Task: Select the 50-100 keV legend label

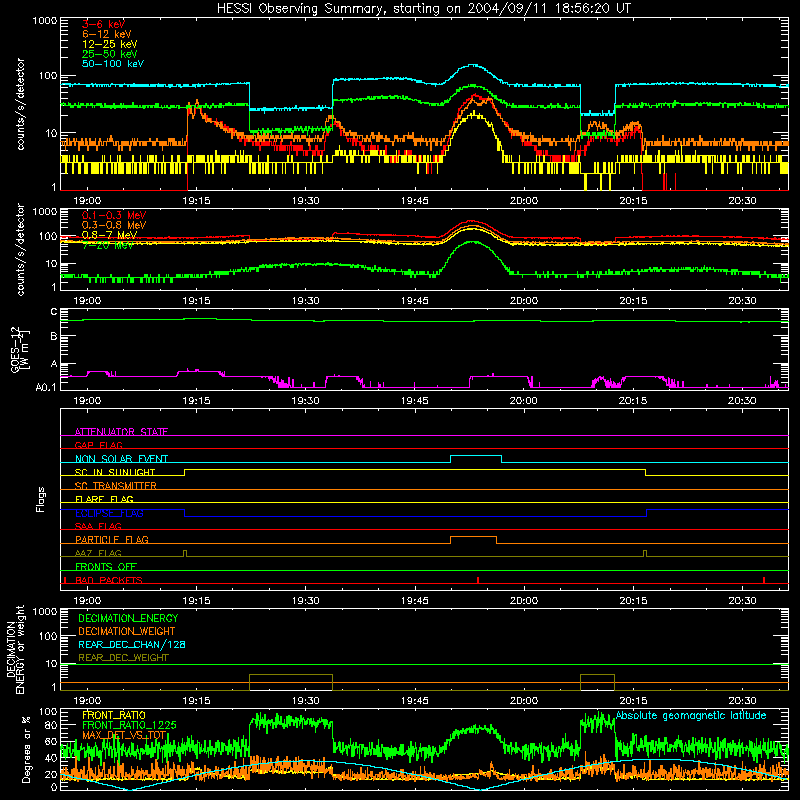Action: [x=113, y=64]
